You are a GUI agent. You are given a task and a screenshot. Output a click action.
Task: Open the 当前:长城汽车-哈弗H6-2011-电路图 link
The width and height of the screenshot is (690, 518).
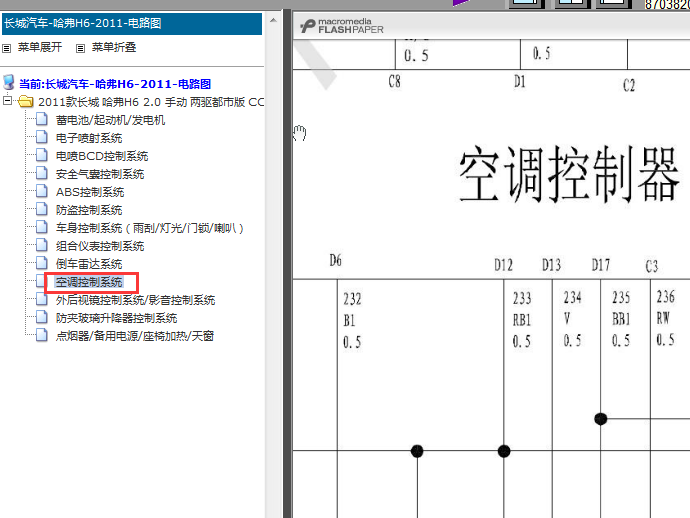point(115,84)
